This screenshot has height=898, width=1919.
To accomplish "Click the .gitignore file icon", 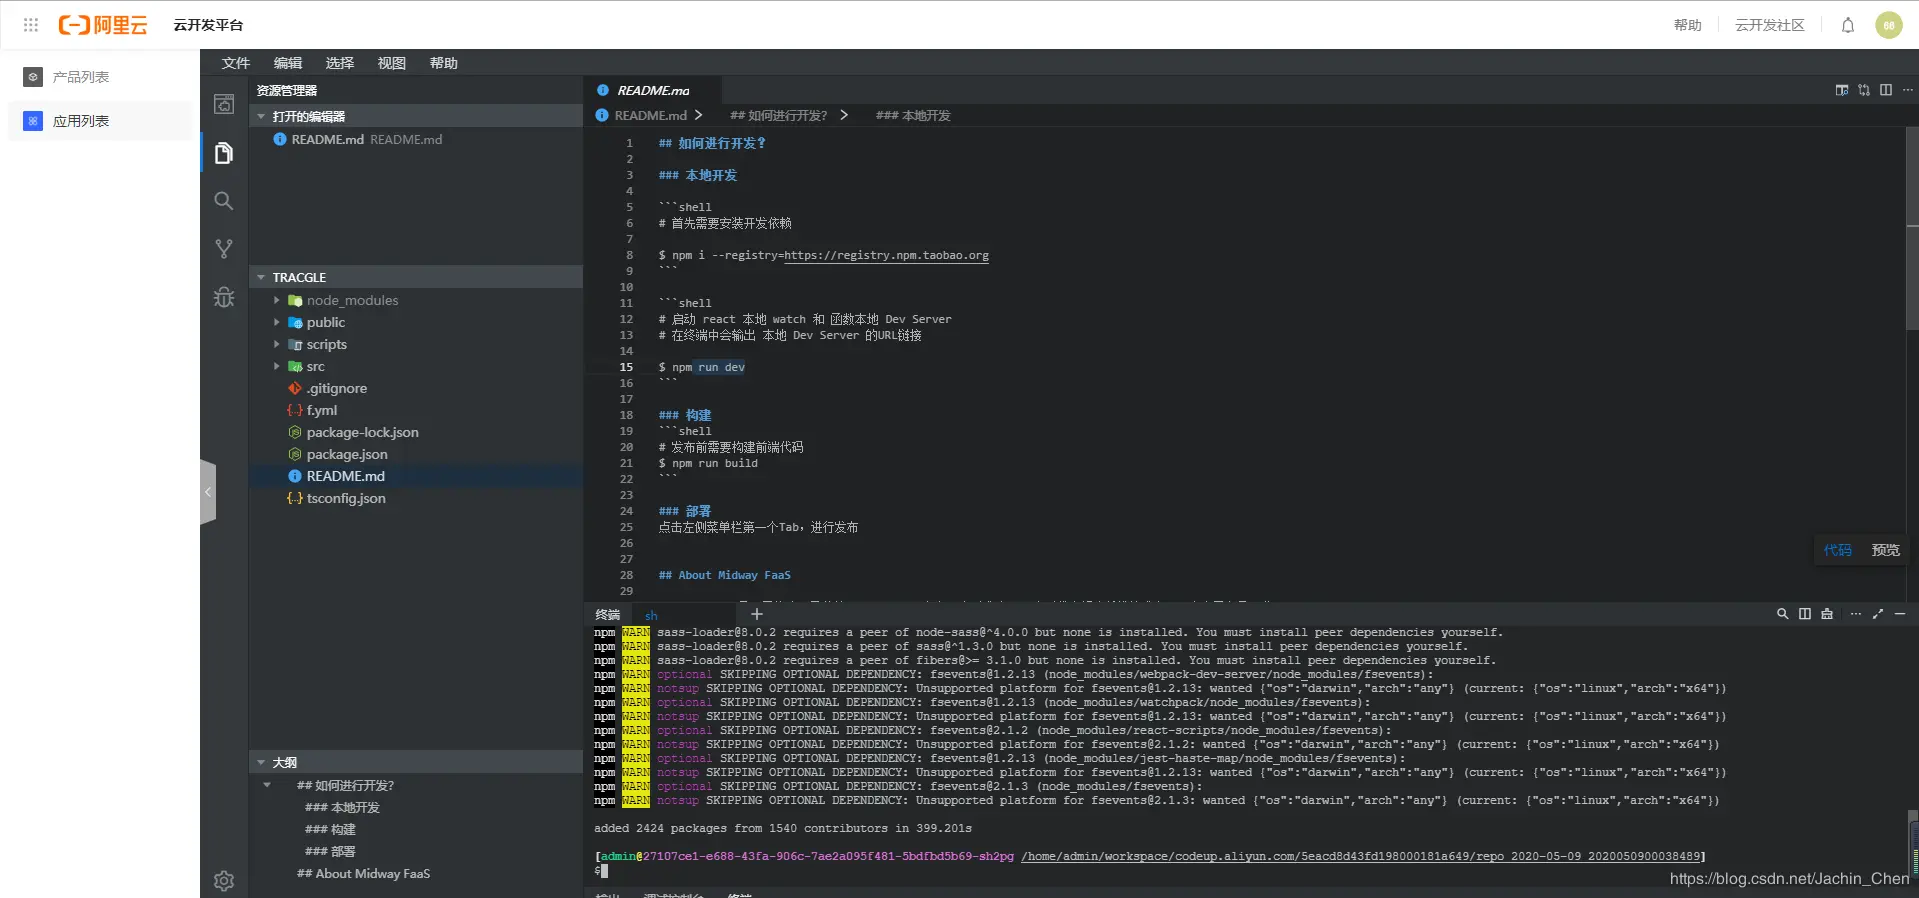I will click(x=295, y=388).
